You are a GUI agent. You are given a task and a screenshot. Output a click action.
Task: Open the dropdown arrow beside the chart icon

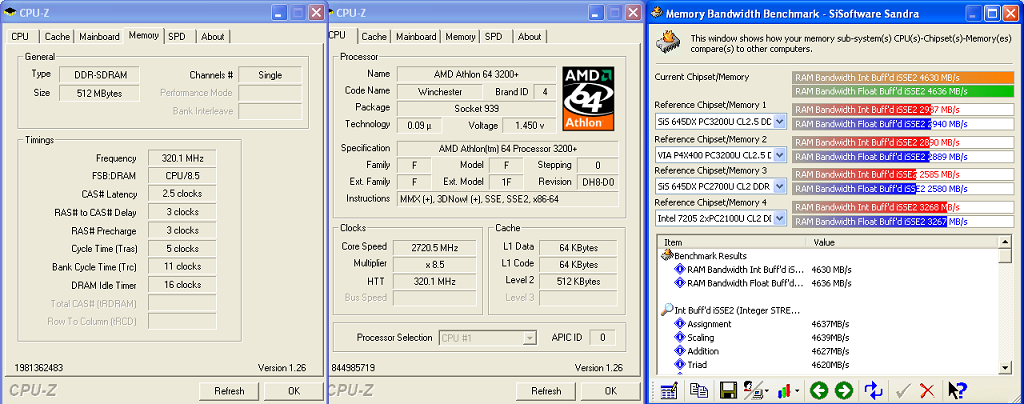[799, 392]
